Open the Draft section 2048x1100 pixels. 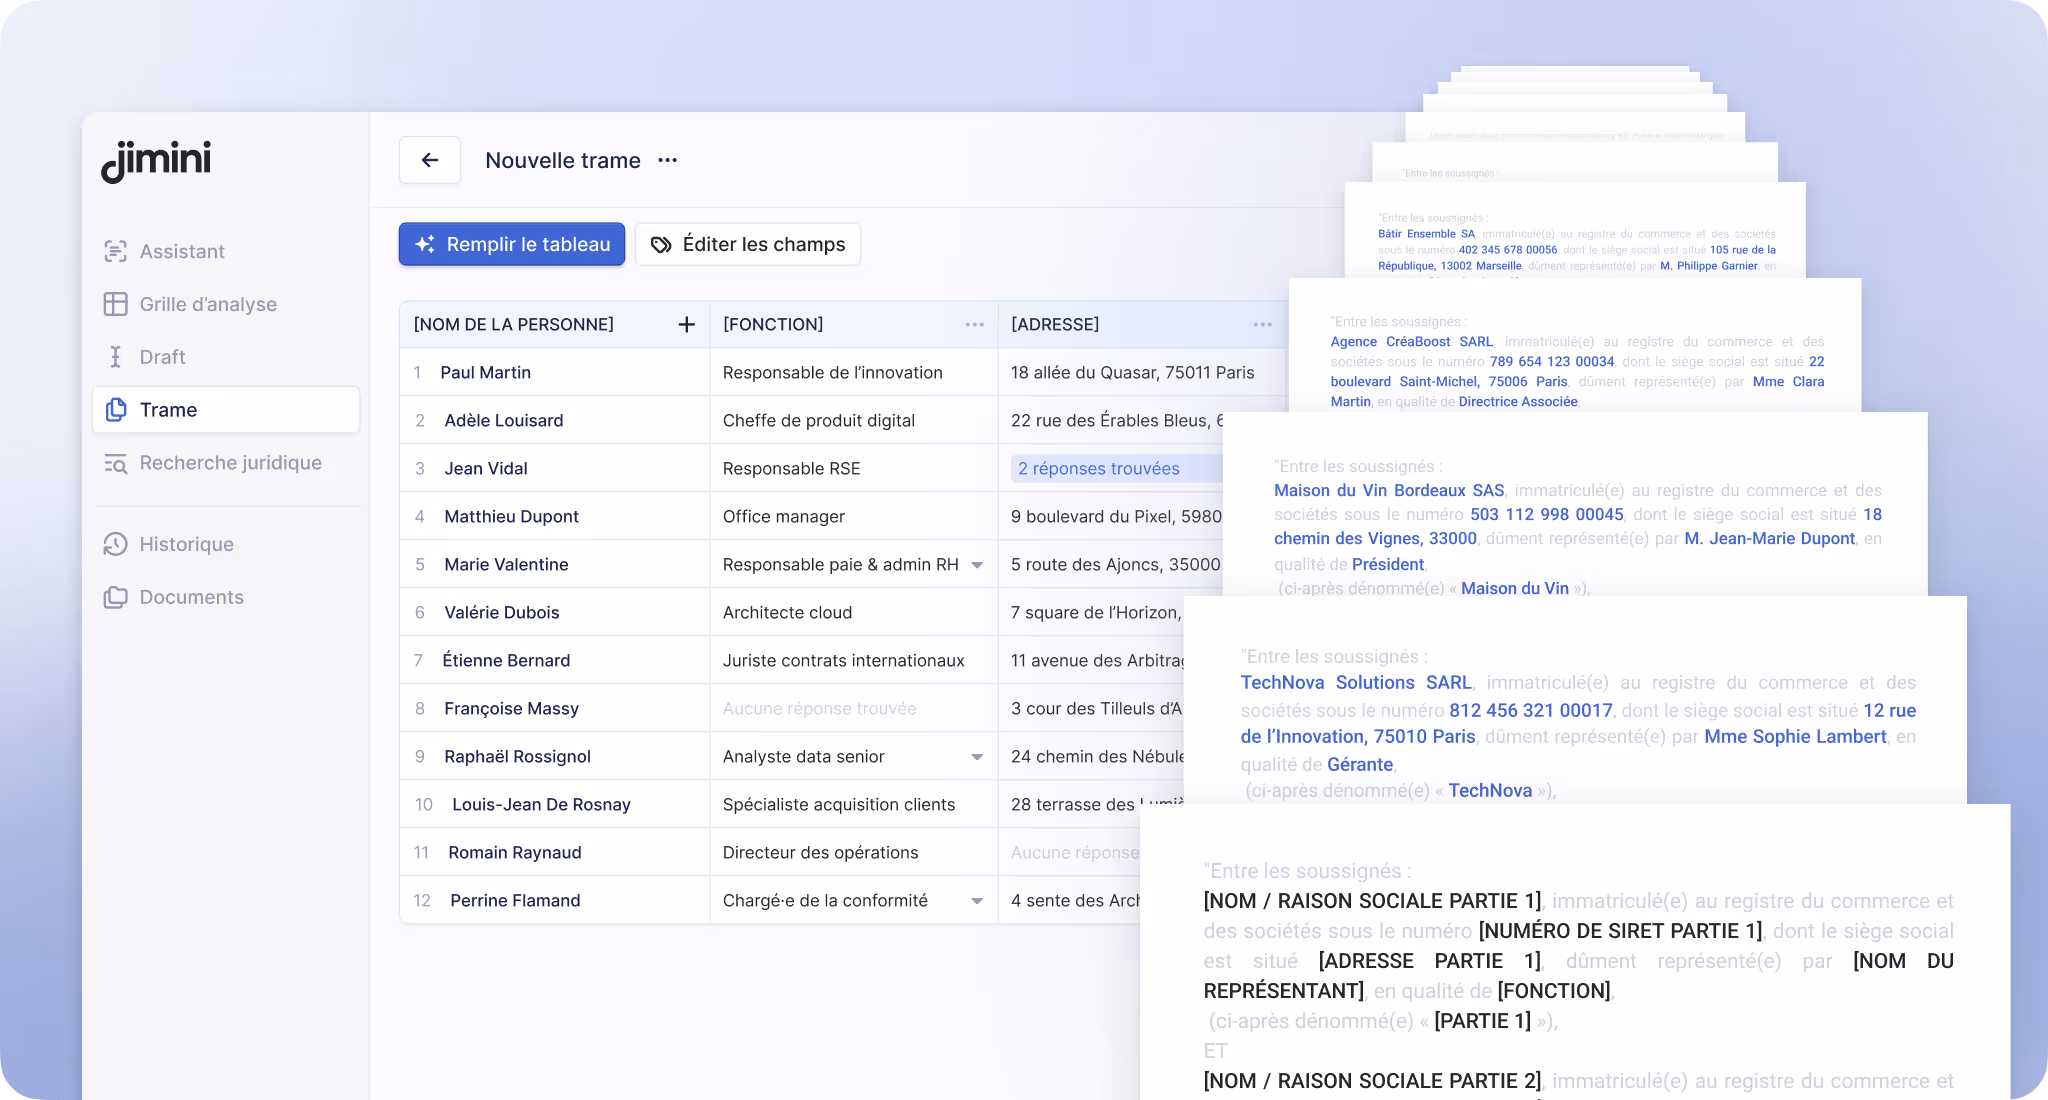(162, 357)
